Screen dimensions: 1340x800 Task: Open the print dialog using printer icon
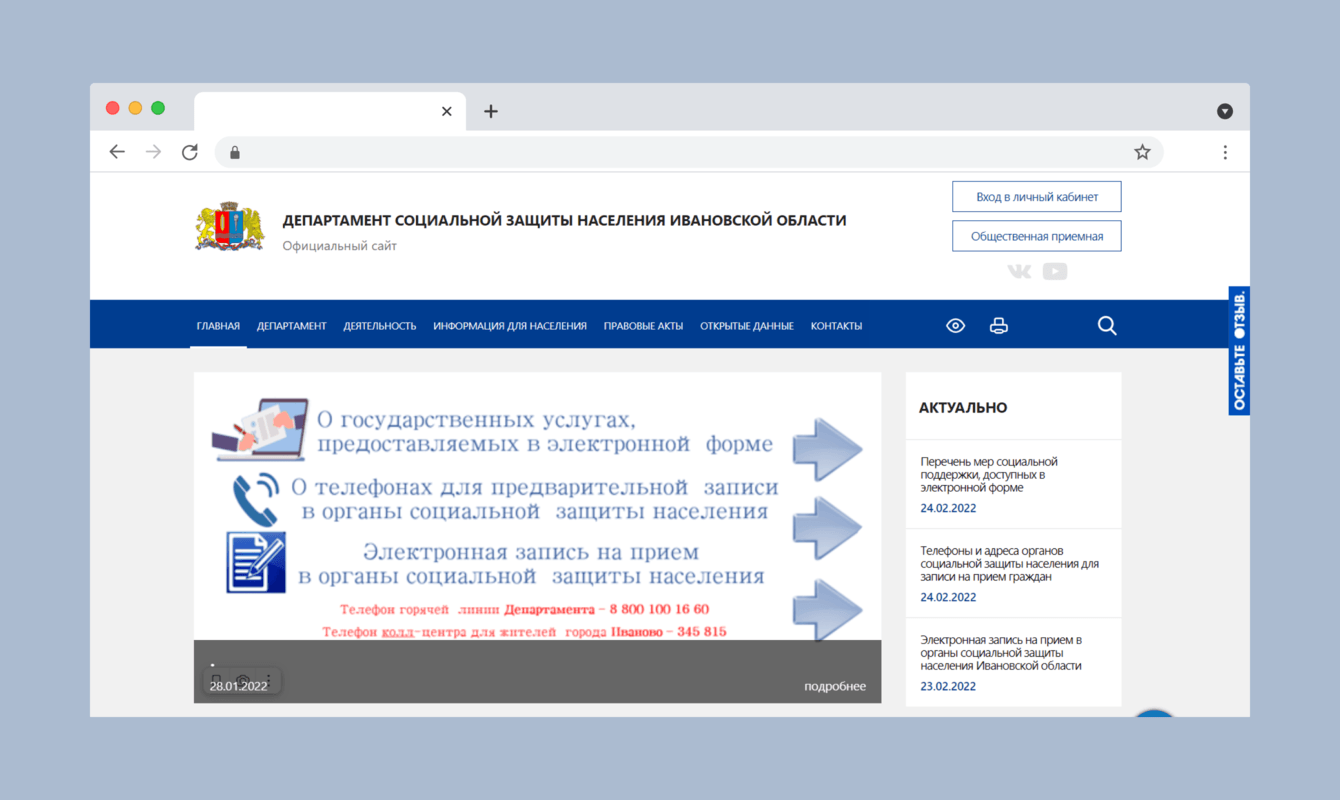tap(999, 325)
